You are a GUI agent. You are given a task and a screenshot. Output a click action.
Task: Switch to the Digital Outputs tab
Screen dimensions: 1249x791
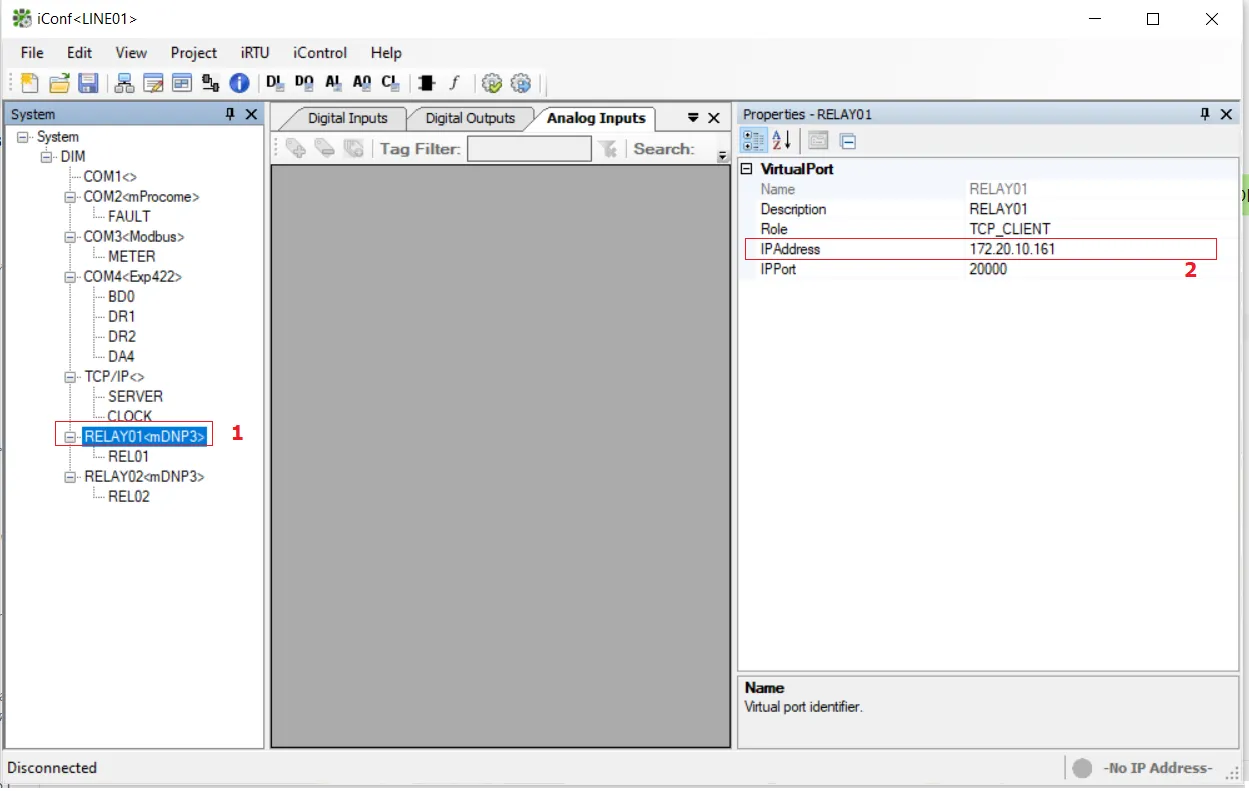point(470,118)
